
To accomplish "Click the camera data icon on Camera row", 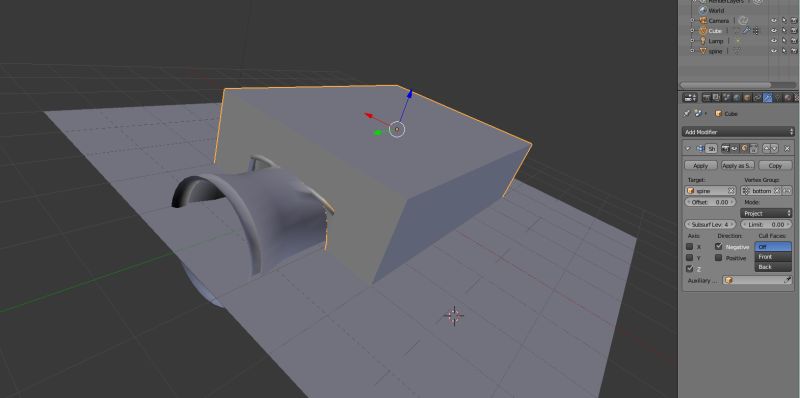I will click(743, 20).
